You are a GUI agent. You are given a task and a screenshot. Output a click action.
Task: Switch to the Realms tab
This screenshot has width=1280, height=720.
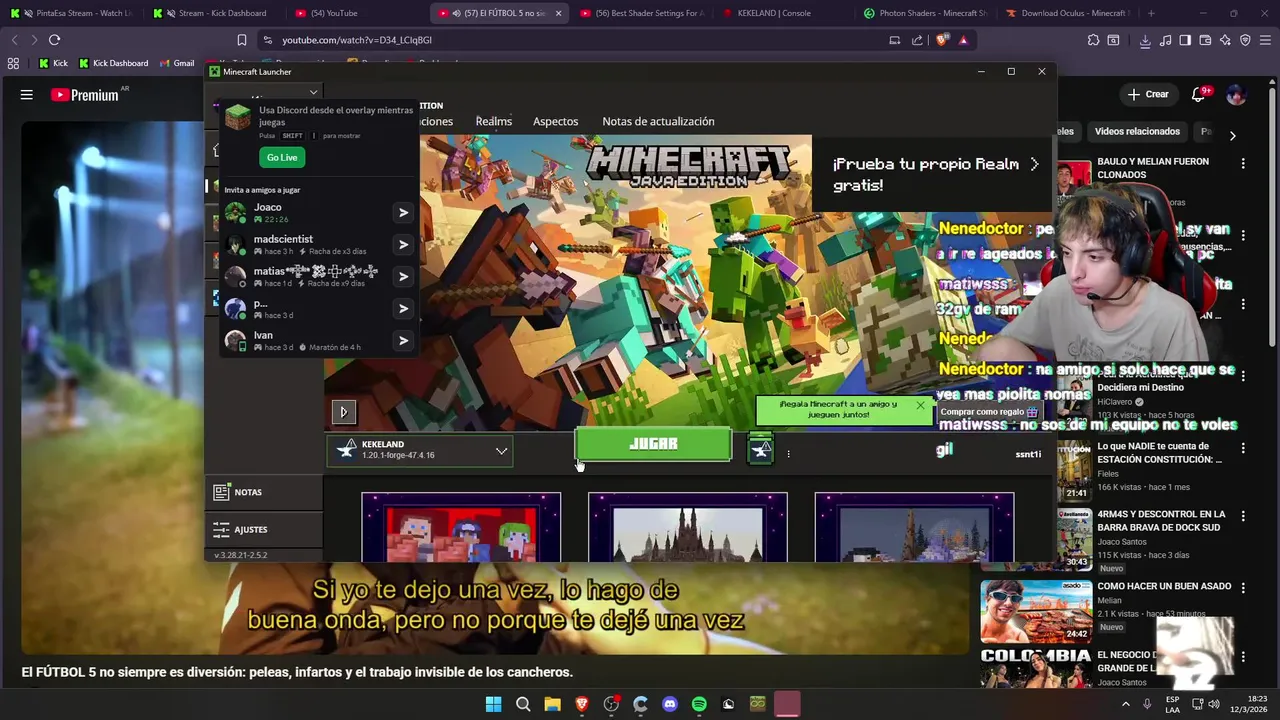point(493,121)
